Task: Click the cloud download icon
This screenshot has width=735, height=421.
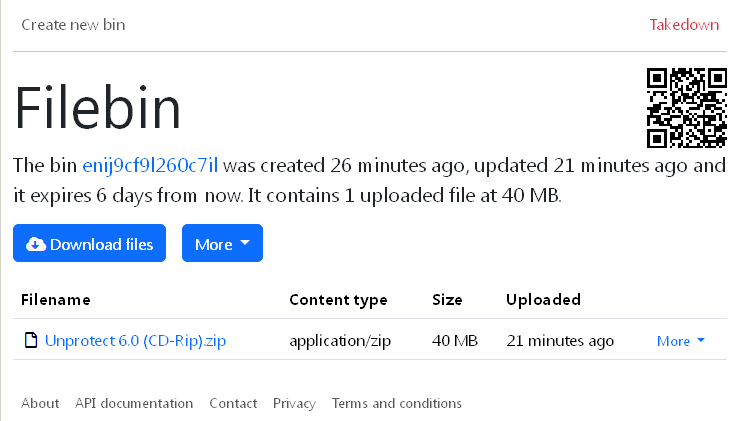Action: (x=36, y=244)
